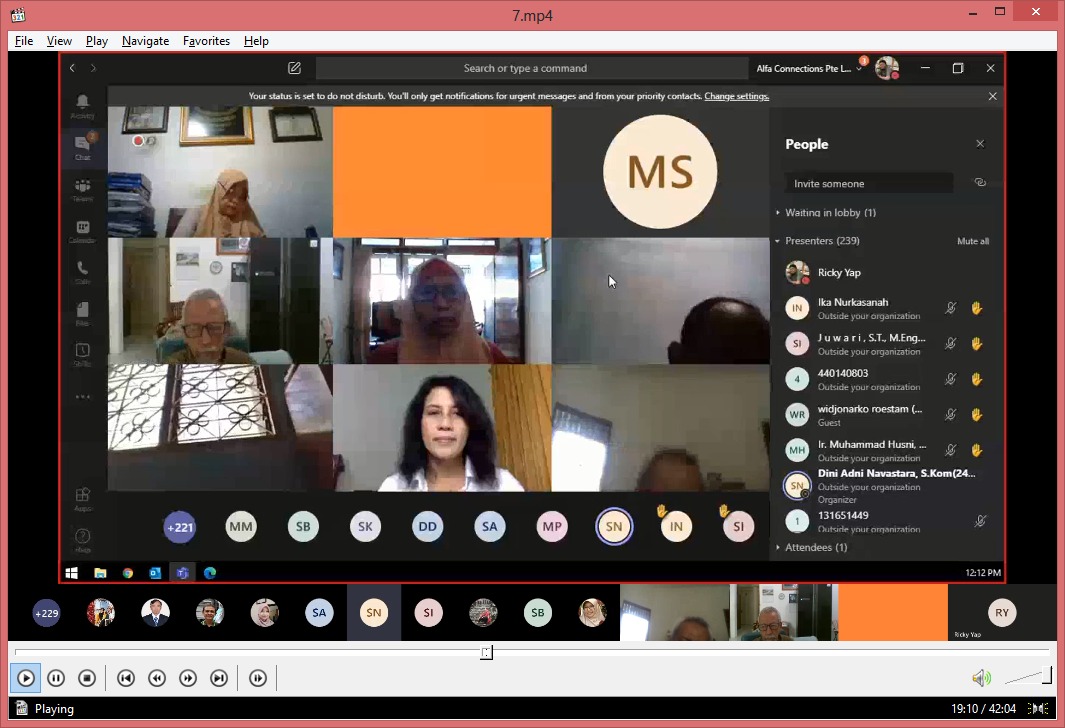Viewport: 1065px width, 728px height.
Task: Click the Stop playback button
Action: coord(87,678)
